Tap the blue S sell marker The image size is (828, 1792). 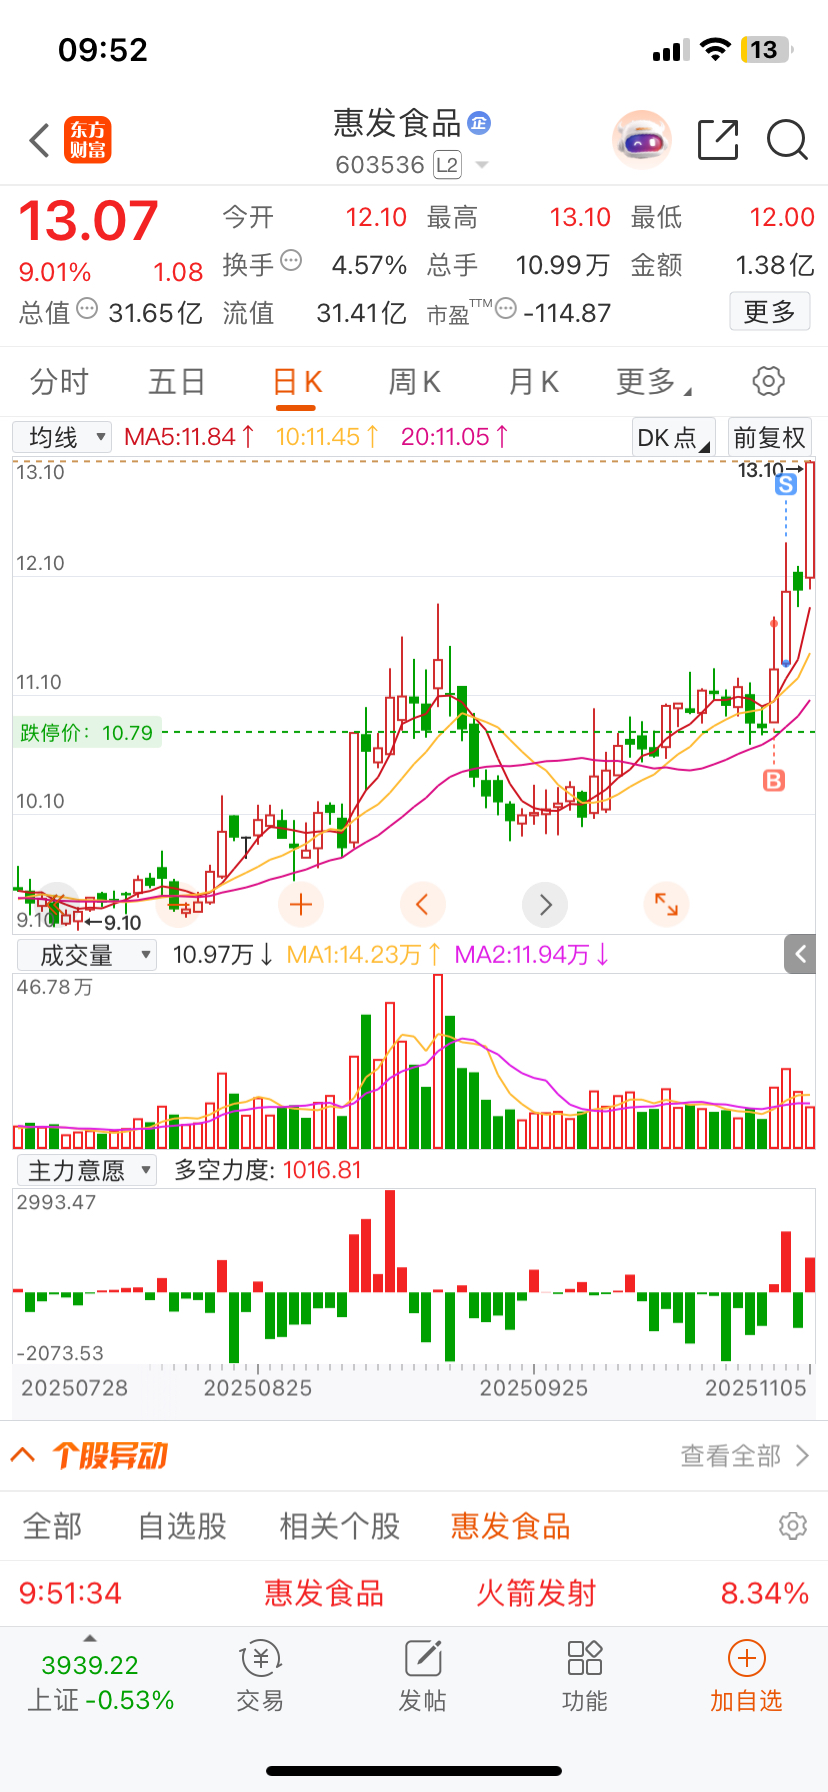tap(786, 485)
